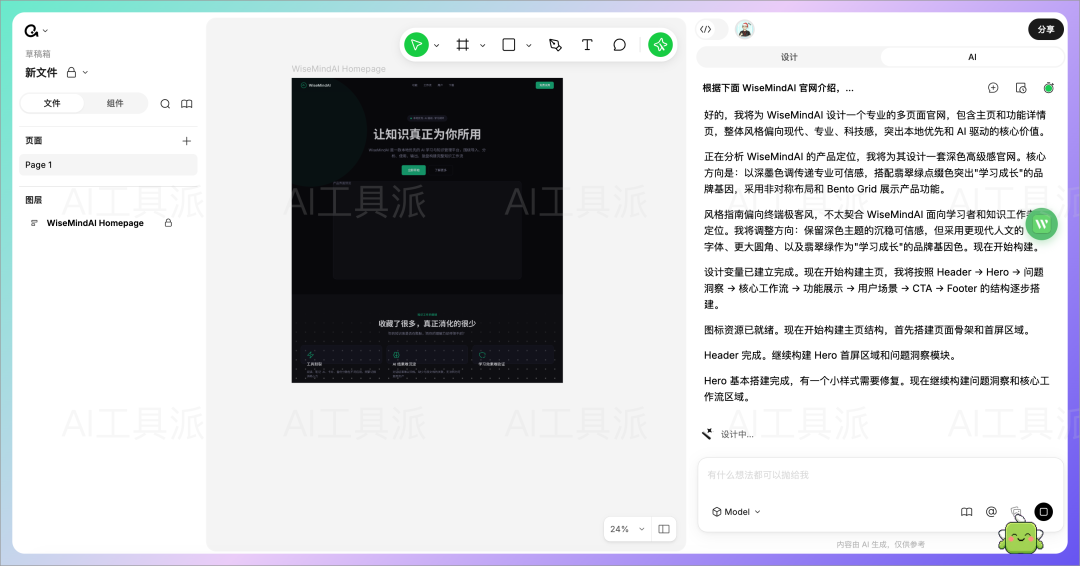Switch to the 文件 tab
Image resolution: width=1080 pixels, height=566 pixels.
(x=52, y=103)
